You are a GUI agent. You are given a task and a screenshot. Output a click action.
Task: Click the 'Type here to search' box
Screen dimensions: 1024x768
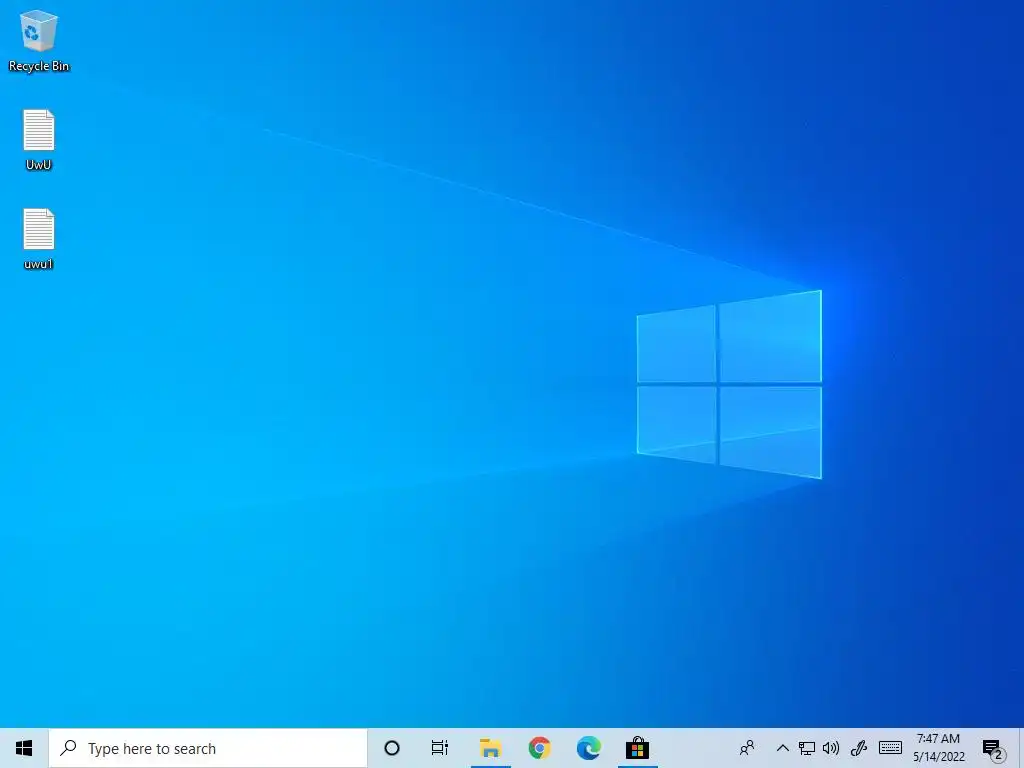tap(208, 748)
